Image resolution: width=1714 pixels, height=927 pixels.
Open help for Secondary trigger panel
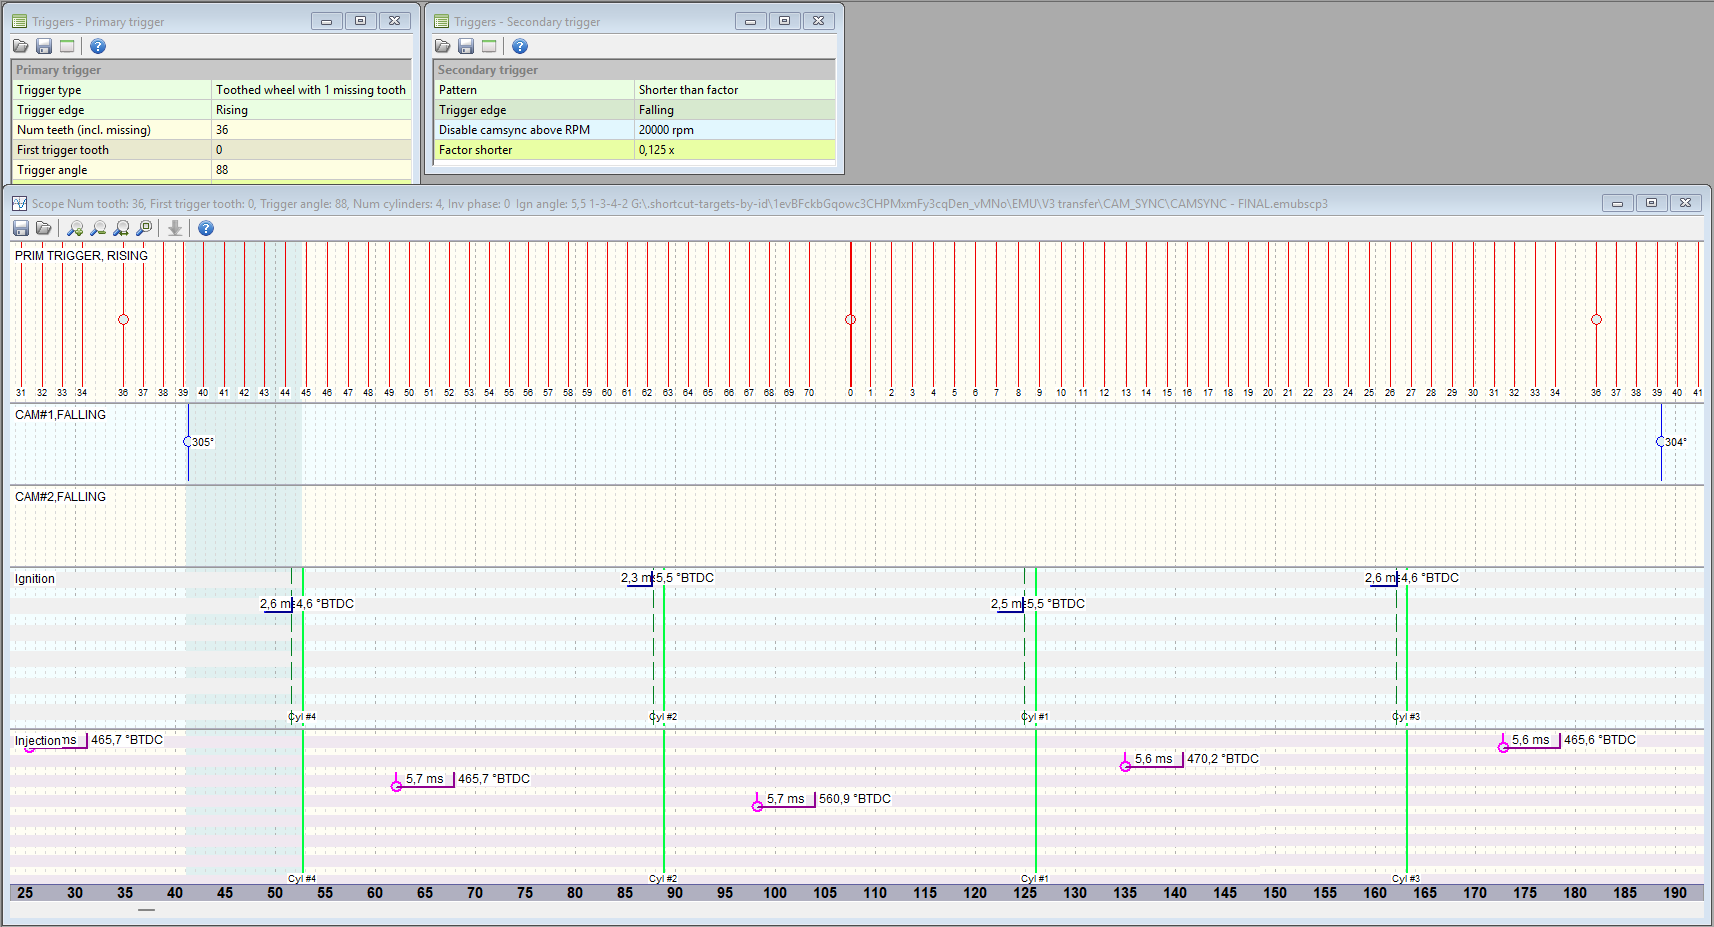(x=519, y=46)
